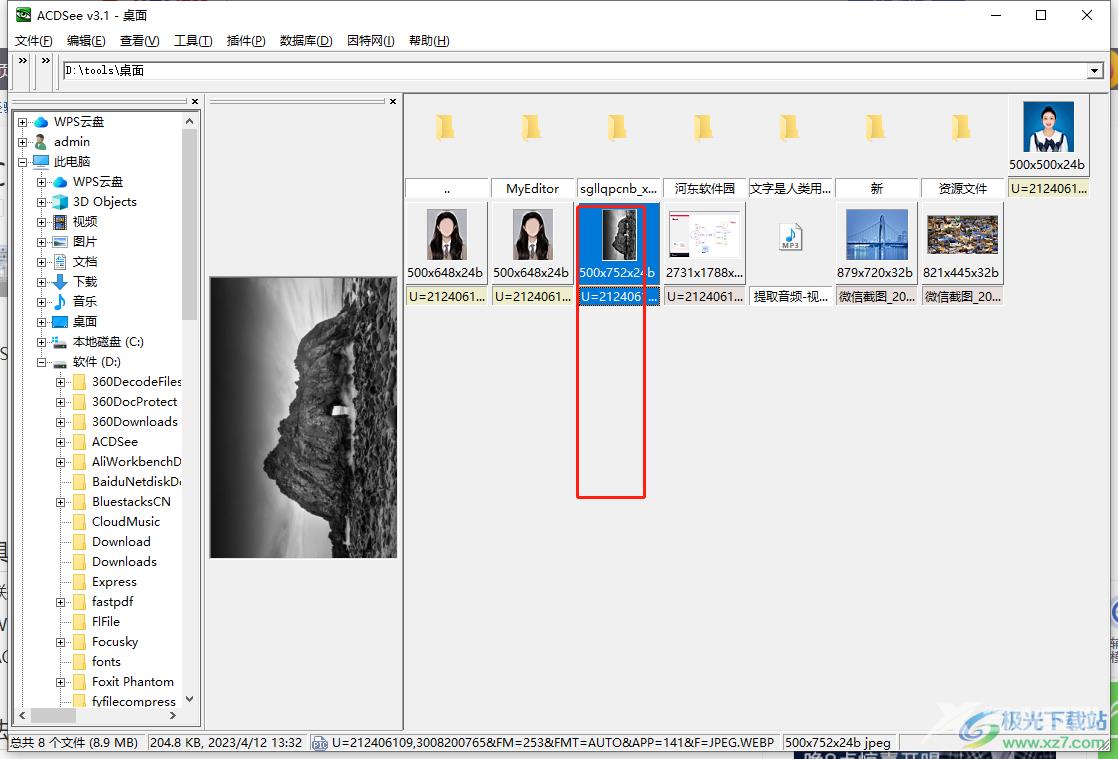Expand the 360DecodeFiles folder node
Screen dimensions: 1118x759
(61, 382)
